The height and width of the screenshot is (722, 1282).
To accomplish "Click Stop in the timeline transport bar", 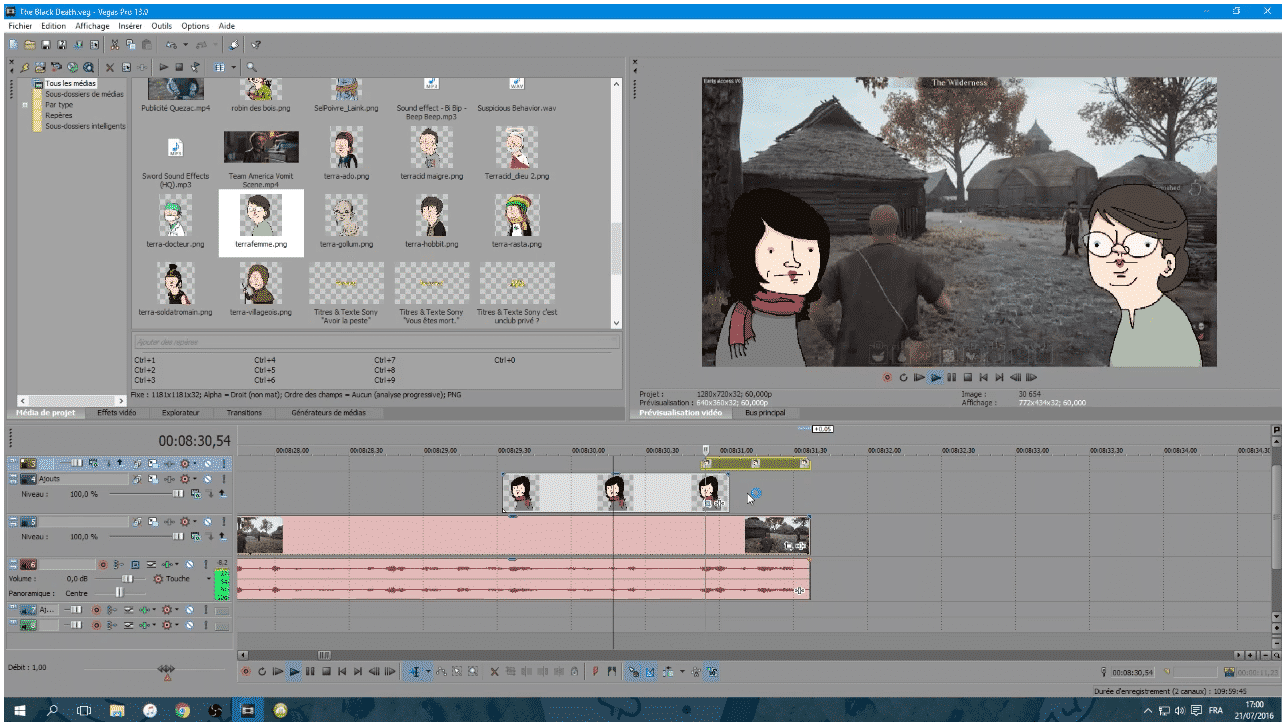I will point(326,672).
